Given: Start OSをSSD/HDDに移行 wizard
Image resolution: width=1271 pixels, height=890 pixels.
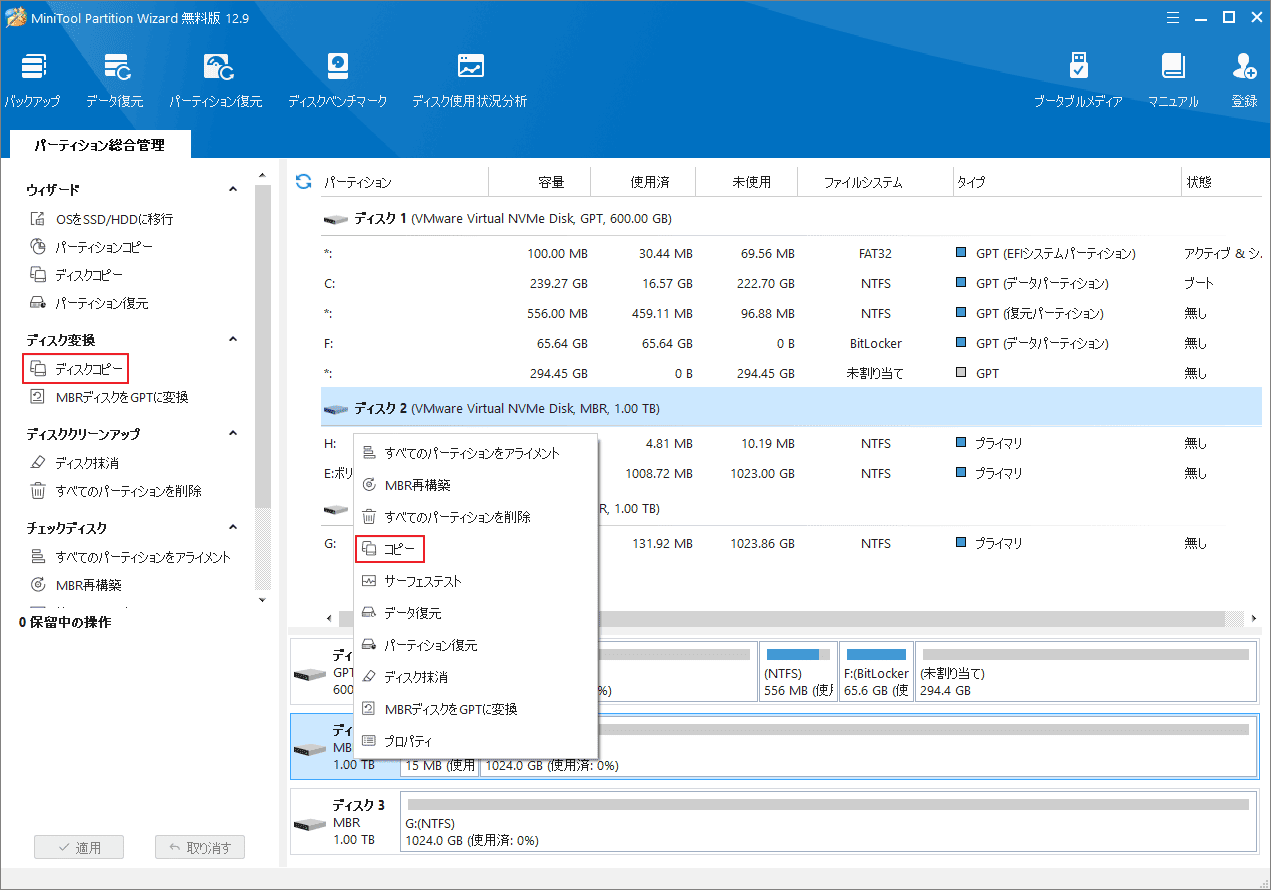Looking at the screenshot, I should point(102,219).
